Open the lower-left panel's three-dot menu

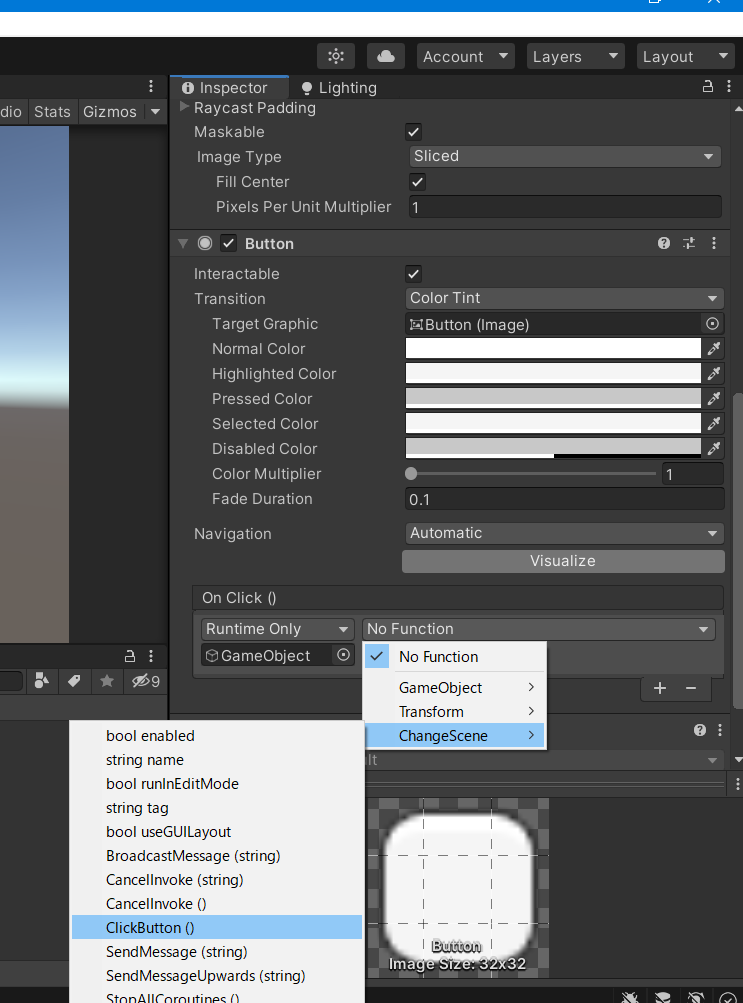pos(151,656)
